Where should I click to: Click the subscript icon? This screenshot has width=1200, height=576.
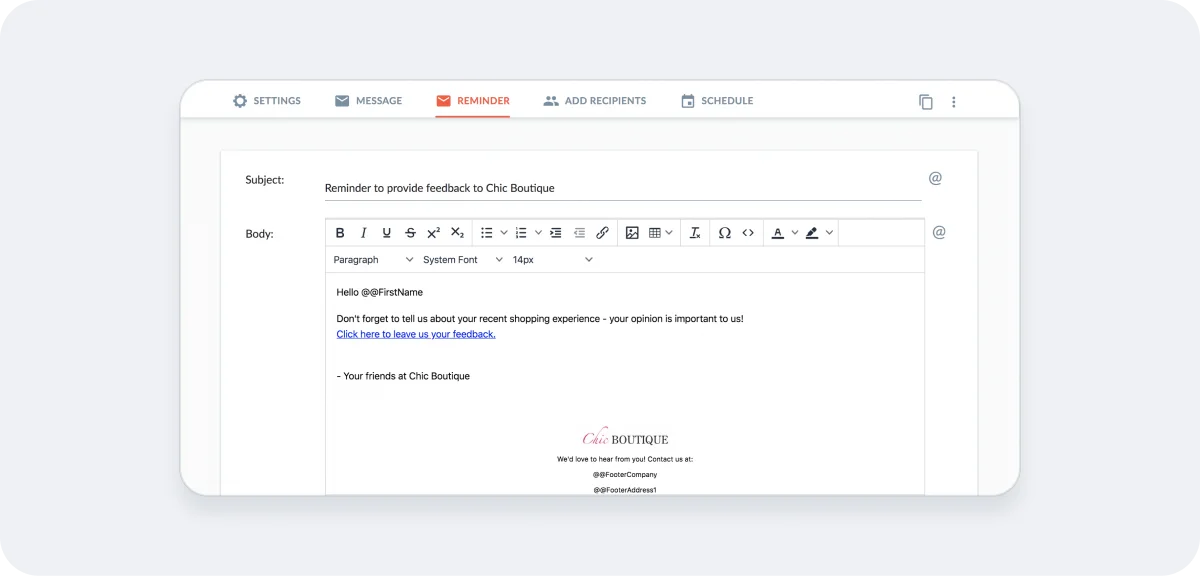(x=457, y=232)
